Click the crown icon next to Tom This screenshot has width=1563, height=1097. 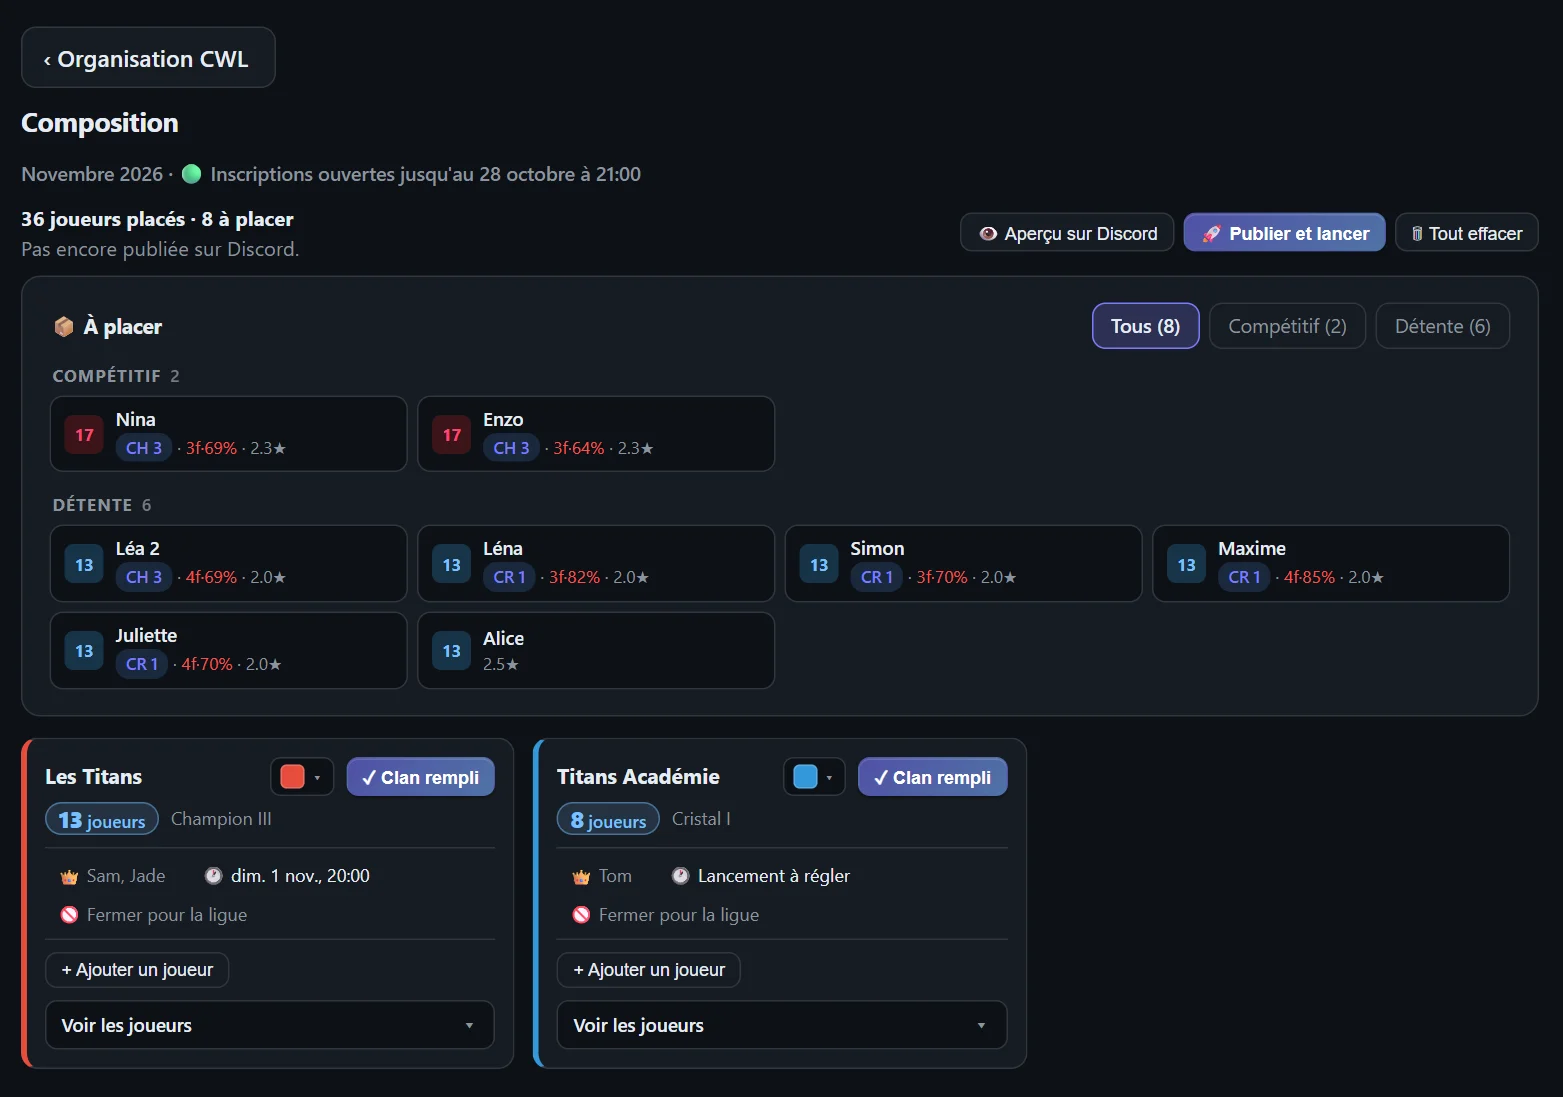pos(581,877)
